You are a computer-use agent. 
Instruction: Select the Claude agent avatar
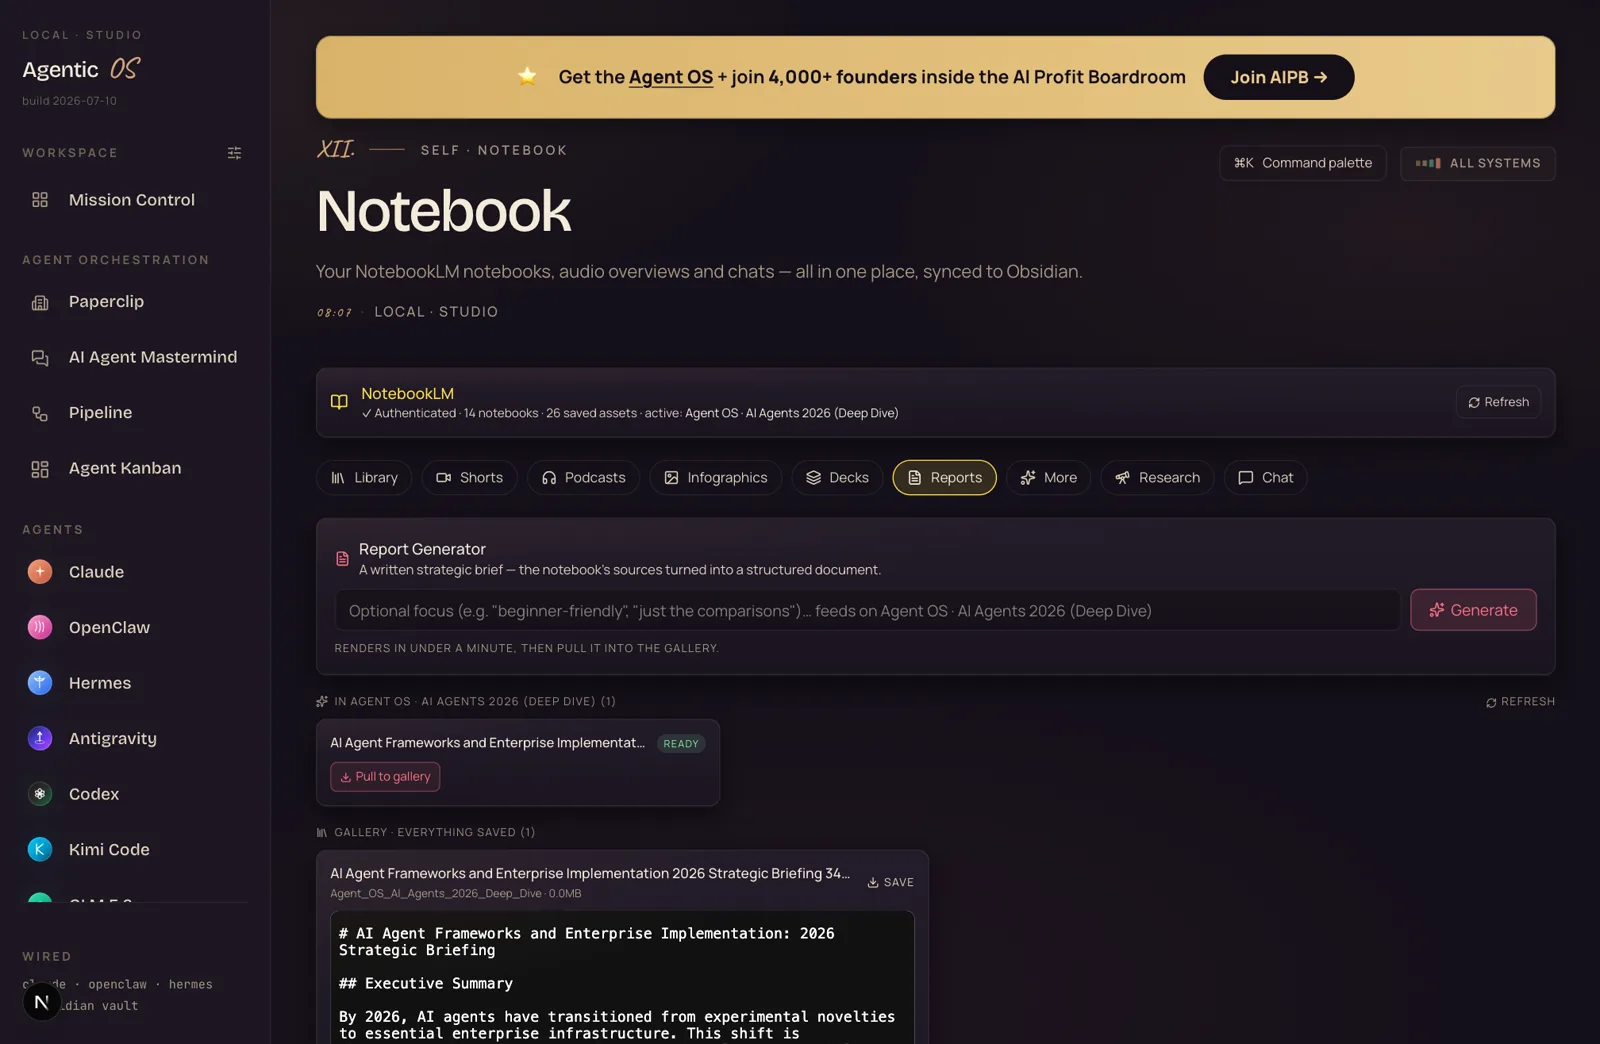(40, 572)
